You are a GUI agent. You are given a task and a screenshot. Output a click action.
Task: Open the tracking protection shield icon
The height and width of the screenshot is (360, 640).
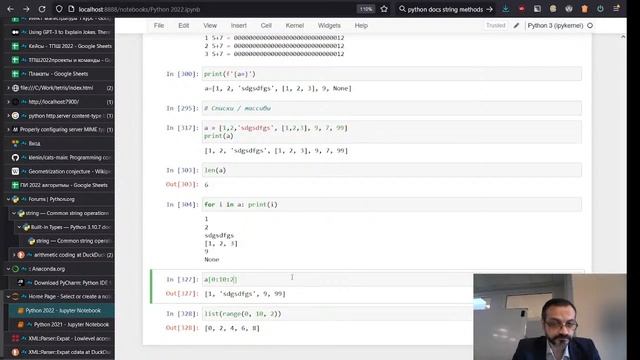[x=59, y=9]
